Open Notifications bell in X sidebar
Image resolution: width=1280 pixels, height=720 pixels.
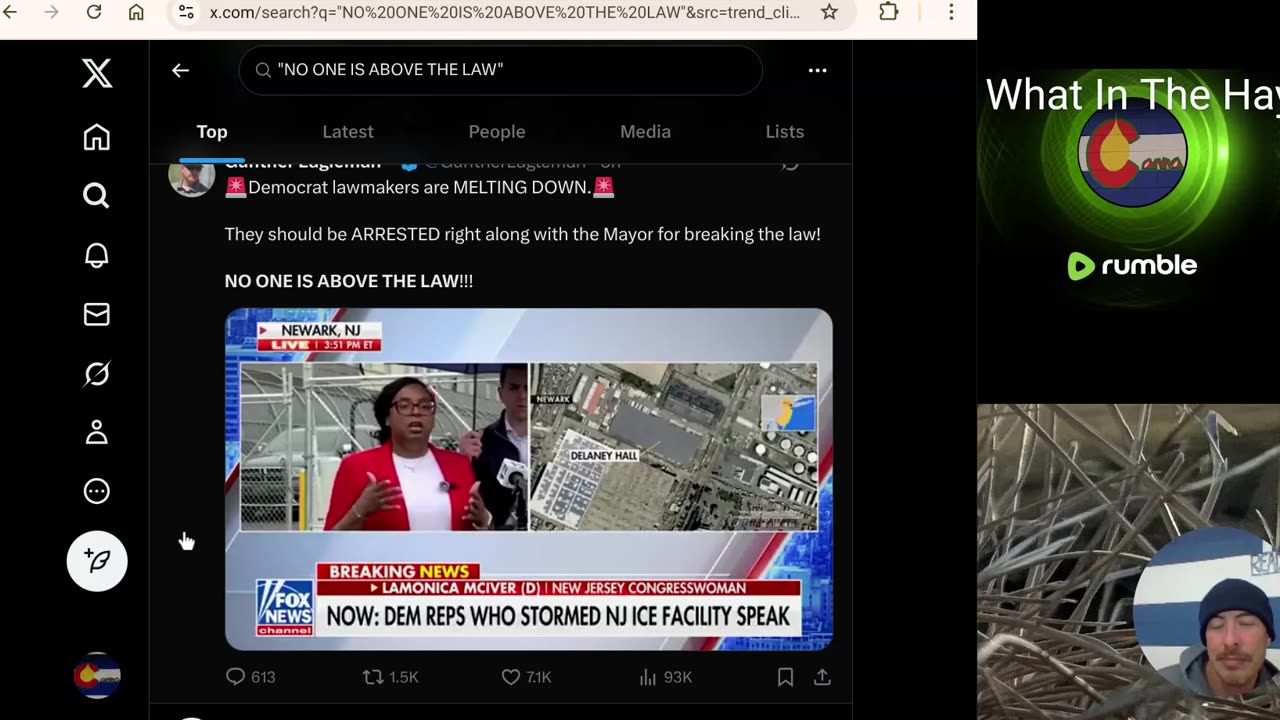point(97,255)
